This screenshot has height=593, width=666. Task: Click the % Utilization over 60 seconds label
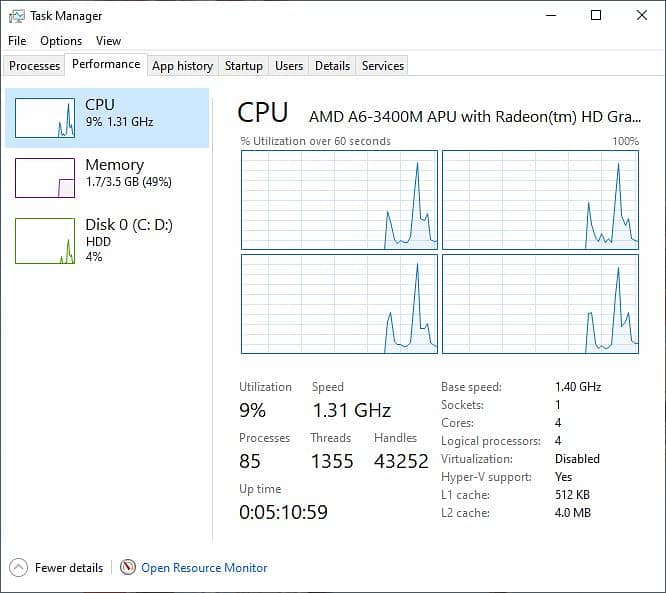coord(316,141)
